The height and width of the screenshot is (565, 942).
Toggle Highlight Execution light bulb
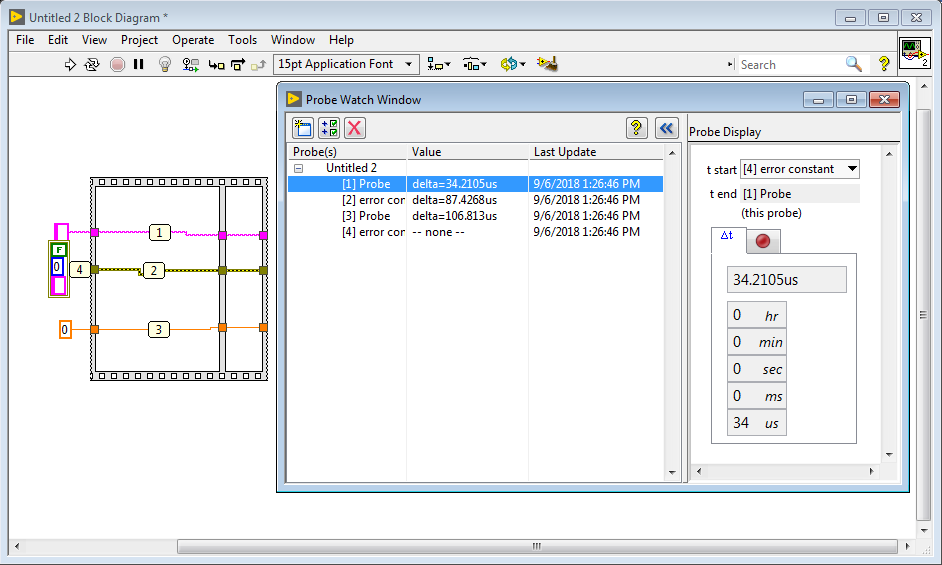click(x=165, y=64)
